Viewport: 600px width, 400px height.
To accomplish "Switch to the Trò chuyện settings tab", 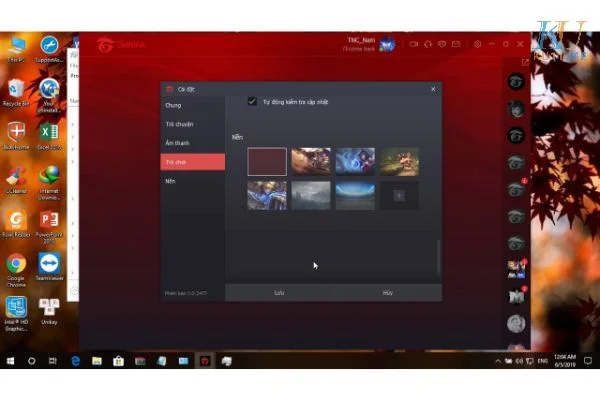I will pyautogui.click(x=192, y=124).
